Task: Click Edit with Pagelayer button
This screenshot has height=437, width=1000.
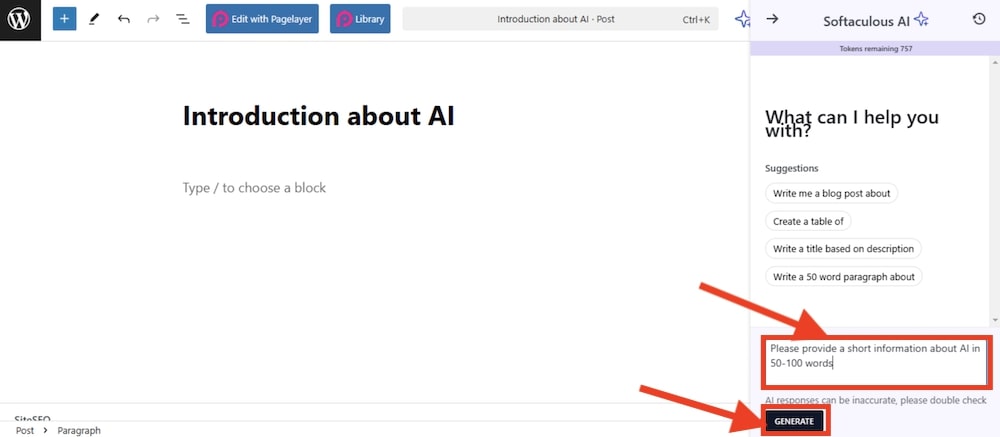Action: [262, 19]
